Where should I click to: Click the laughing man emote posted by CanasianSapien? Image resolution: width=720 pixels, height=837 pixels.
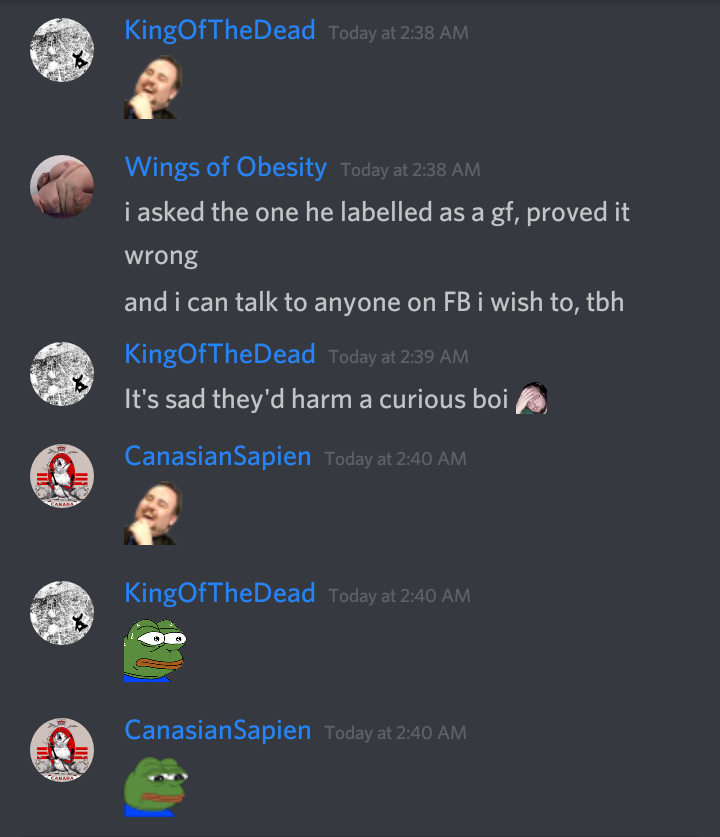(x=153, y=513)
